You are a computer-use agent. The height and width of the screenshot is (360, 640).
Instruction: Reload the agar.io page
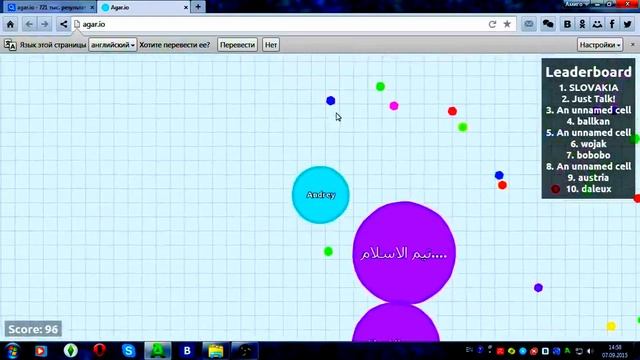point(492,24)
